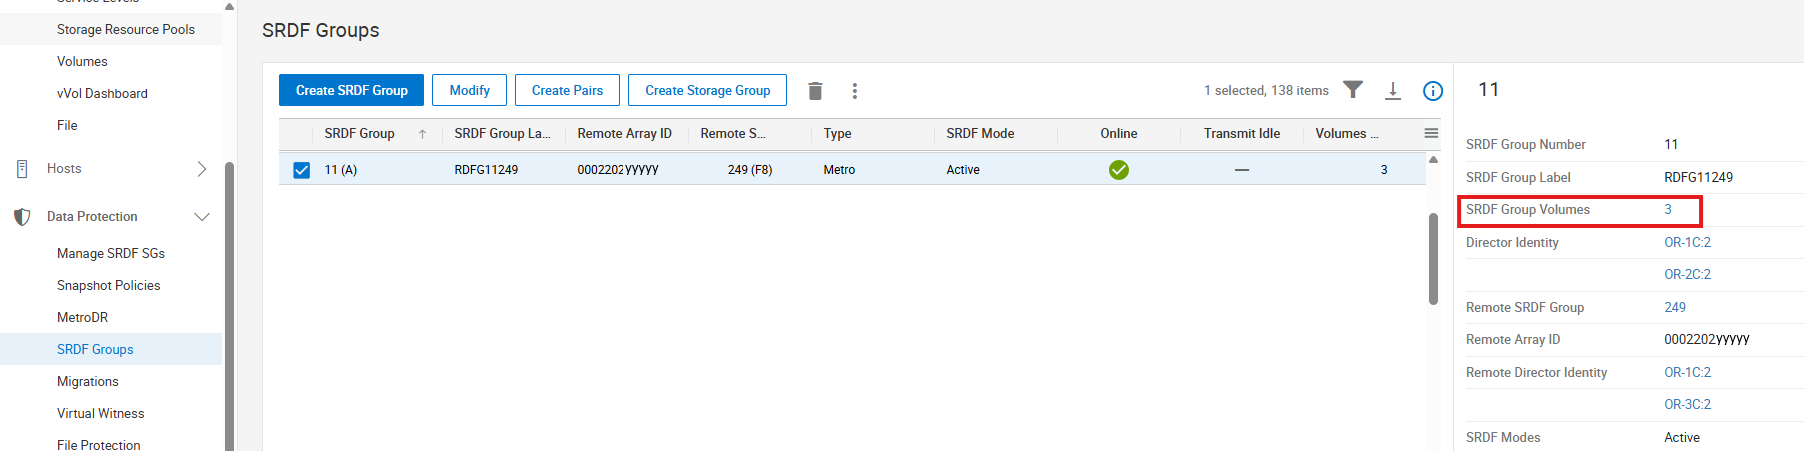Select Snapshot Policies in sidebar
This screenshot has width=1804, height=451.
point(108,285)
